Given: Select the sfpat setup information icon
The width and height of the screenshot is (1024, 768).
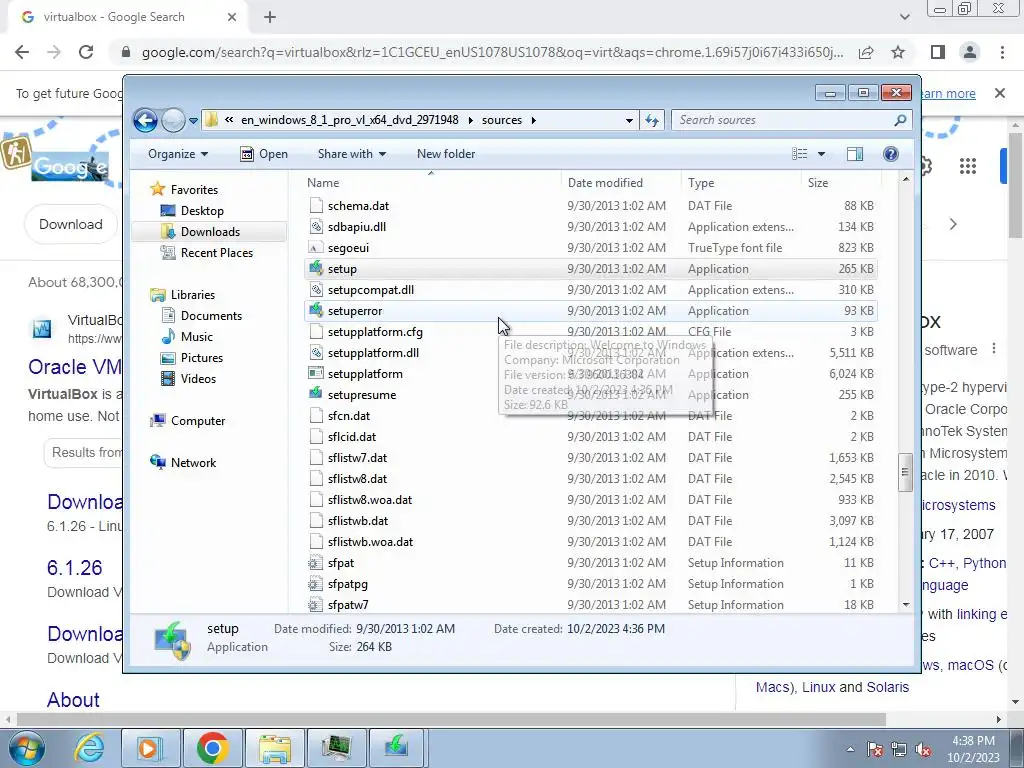Looking at the screenshot, I should 316,563.
